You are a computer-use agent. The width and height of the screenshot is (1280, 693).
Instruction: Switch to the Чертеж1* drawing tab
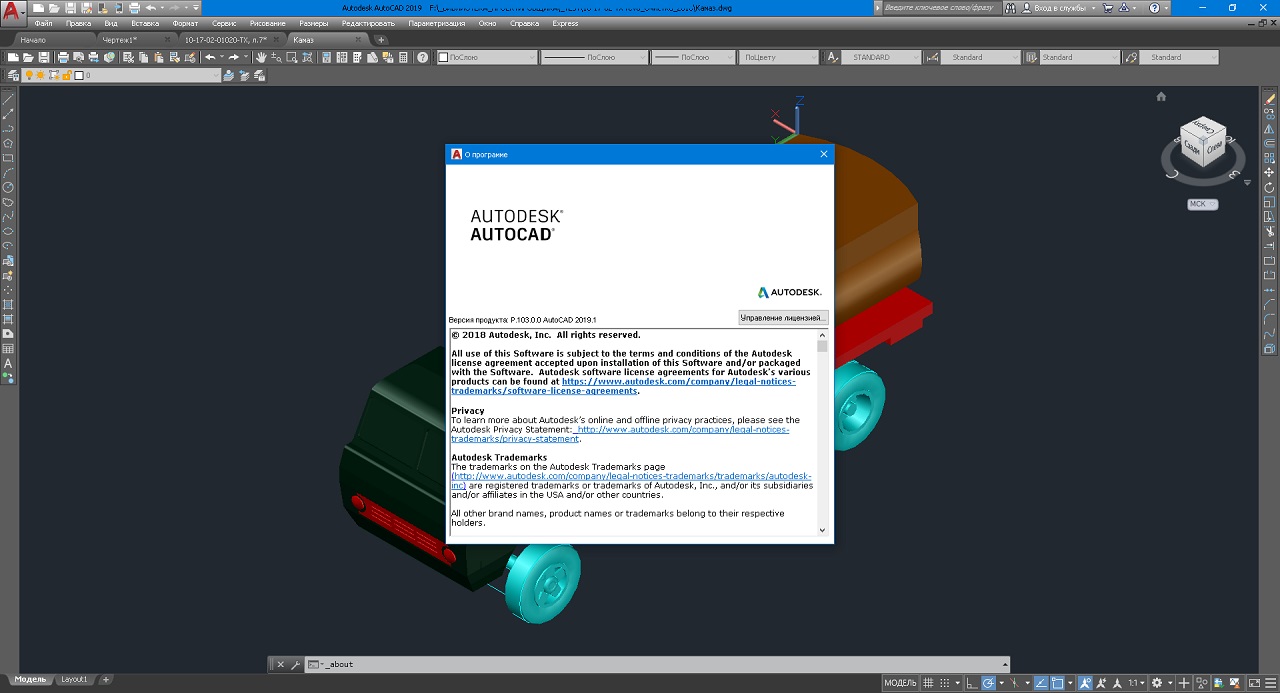point(122,40)
